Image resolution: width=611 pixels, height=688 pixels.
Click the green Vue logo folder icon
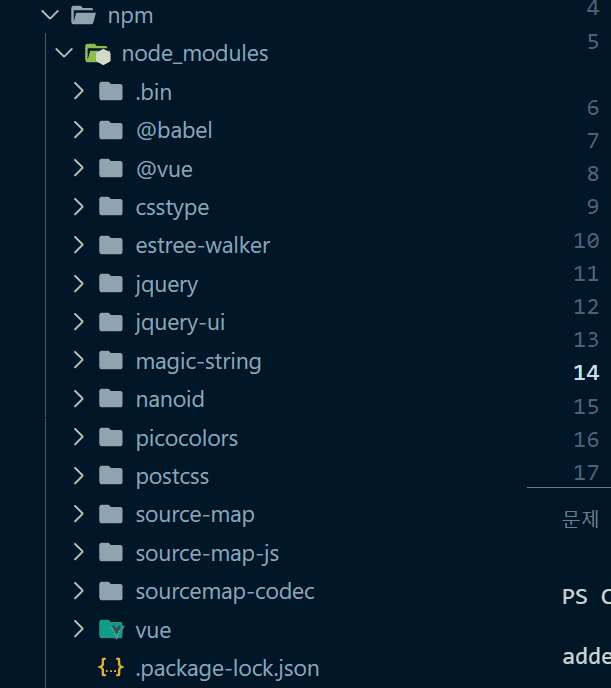(x=112, y=630)
